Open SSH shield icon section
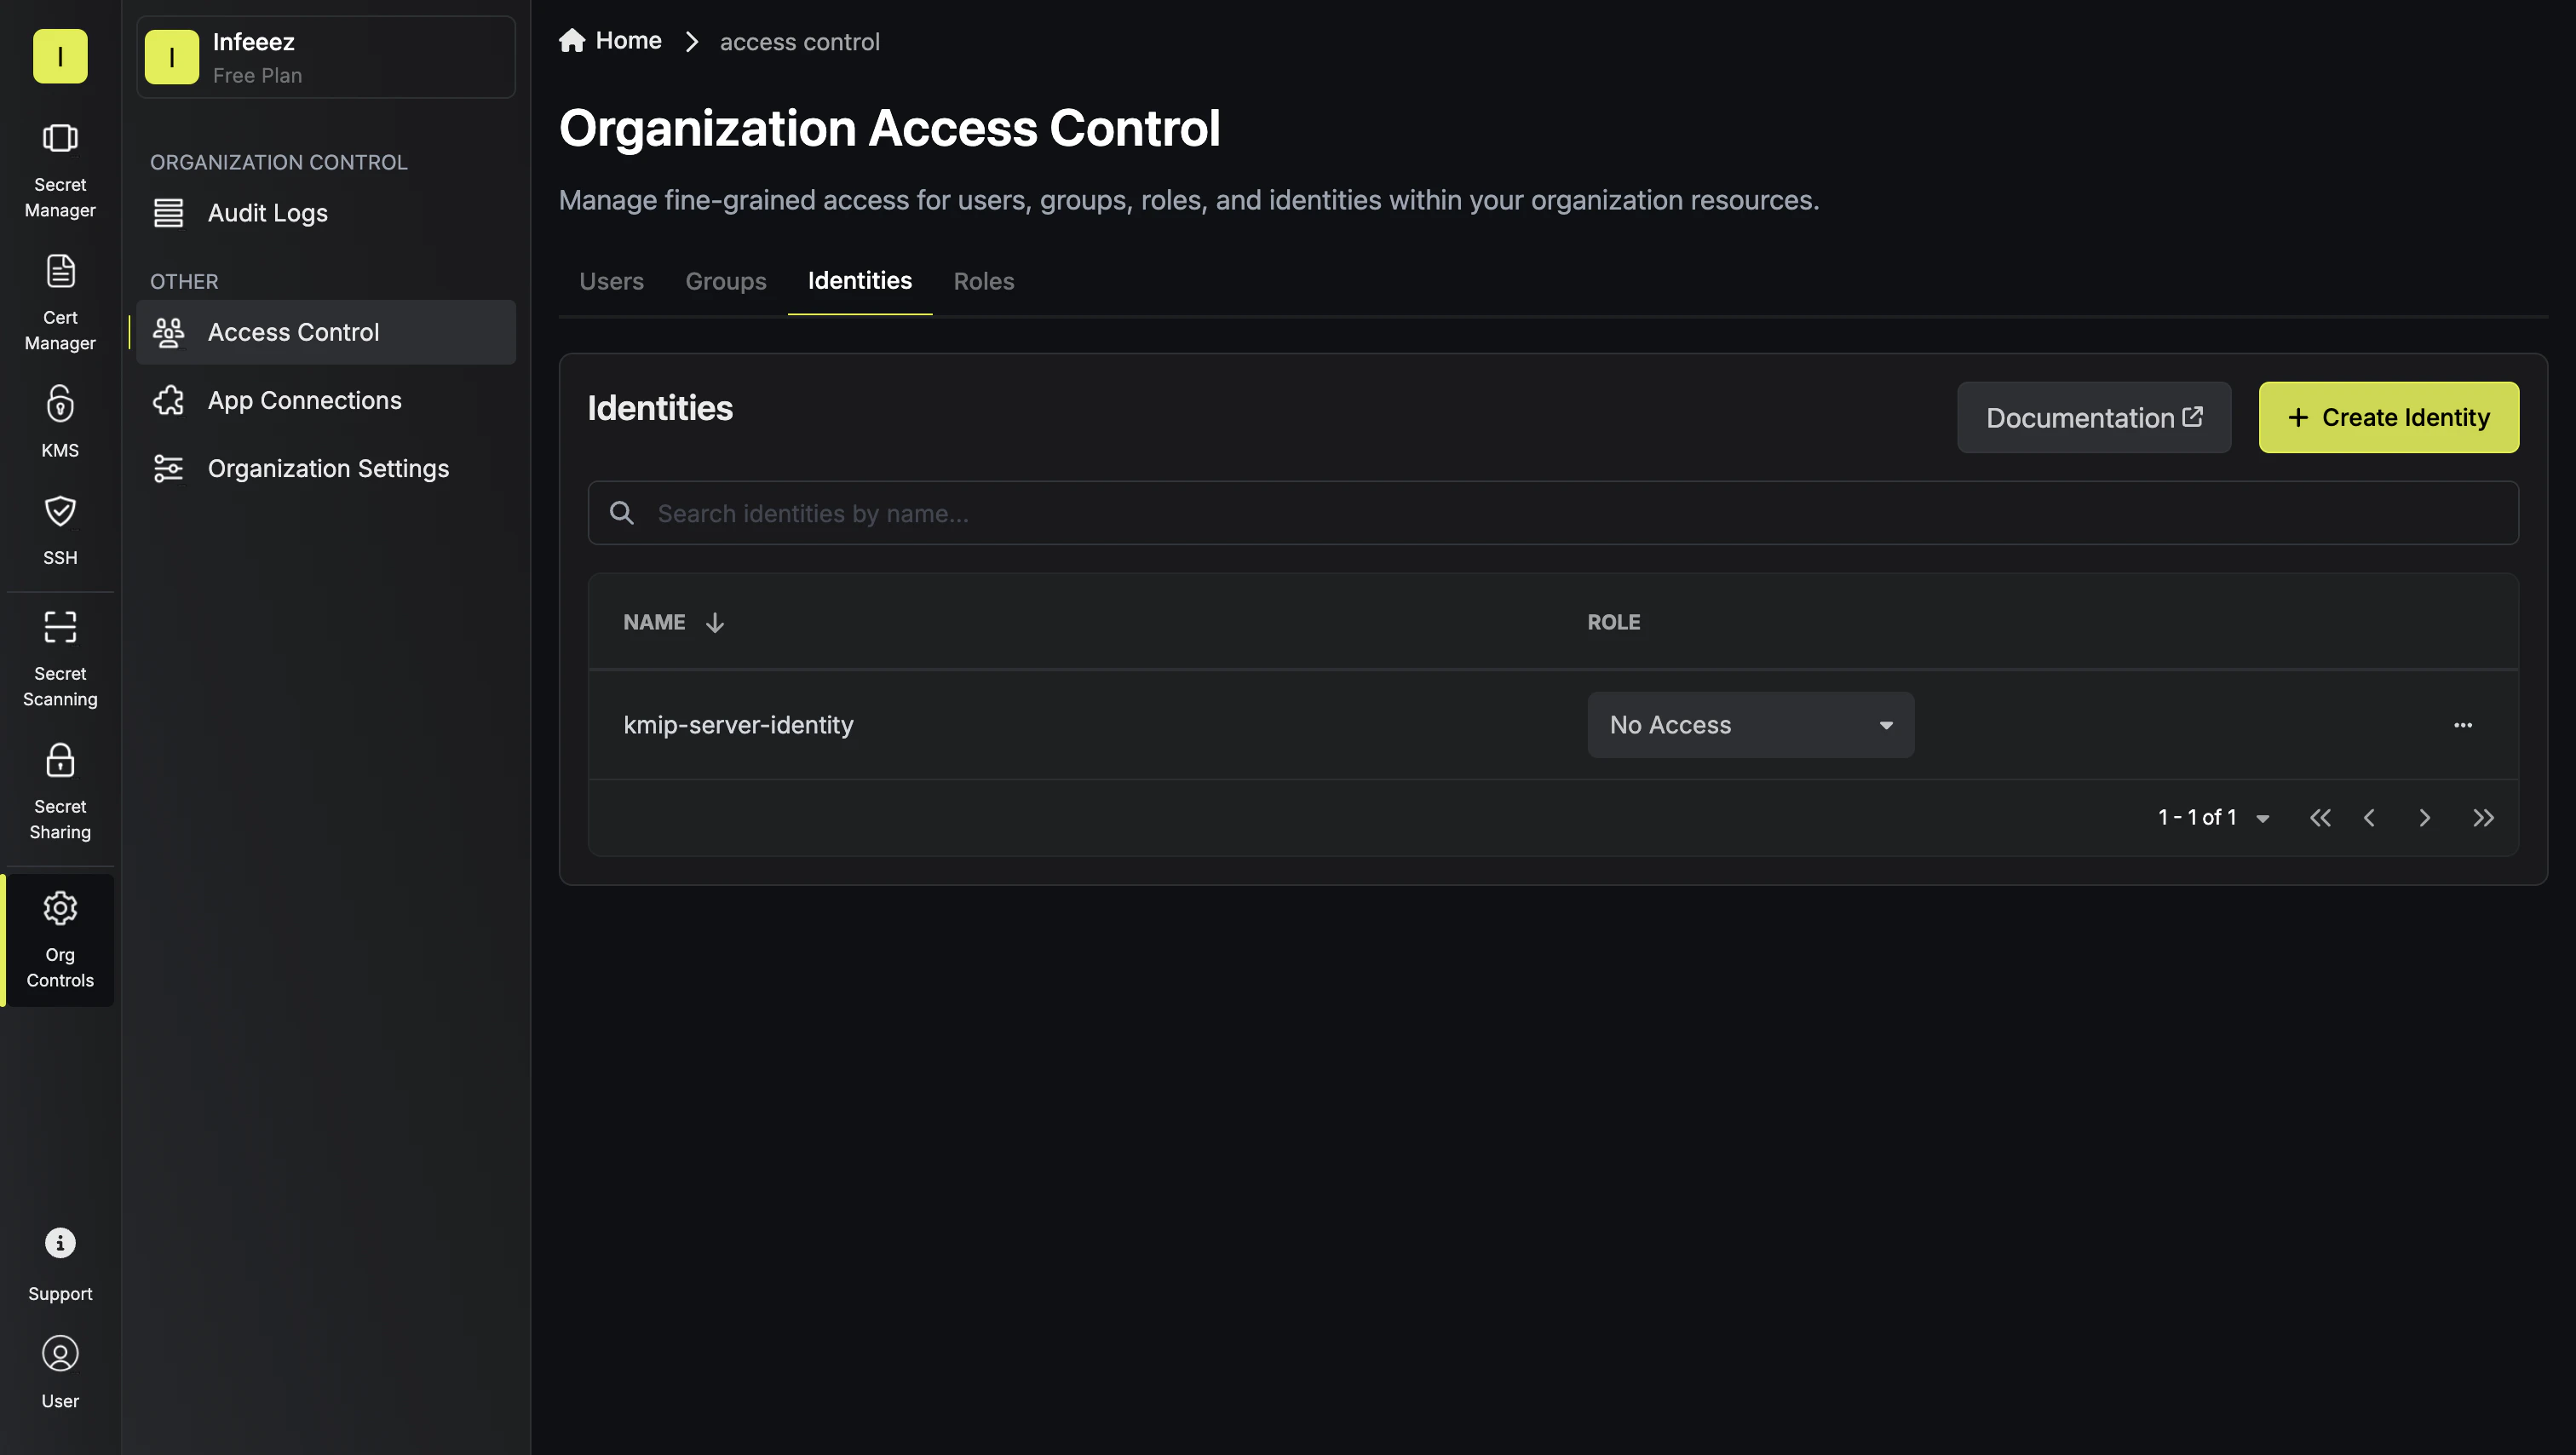2576x1455 pixels. pos(60,530)
